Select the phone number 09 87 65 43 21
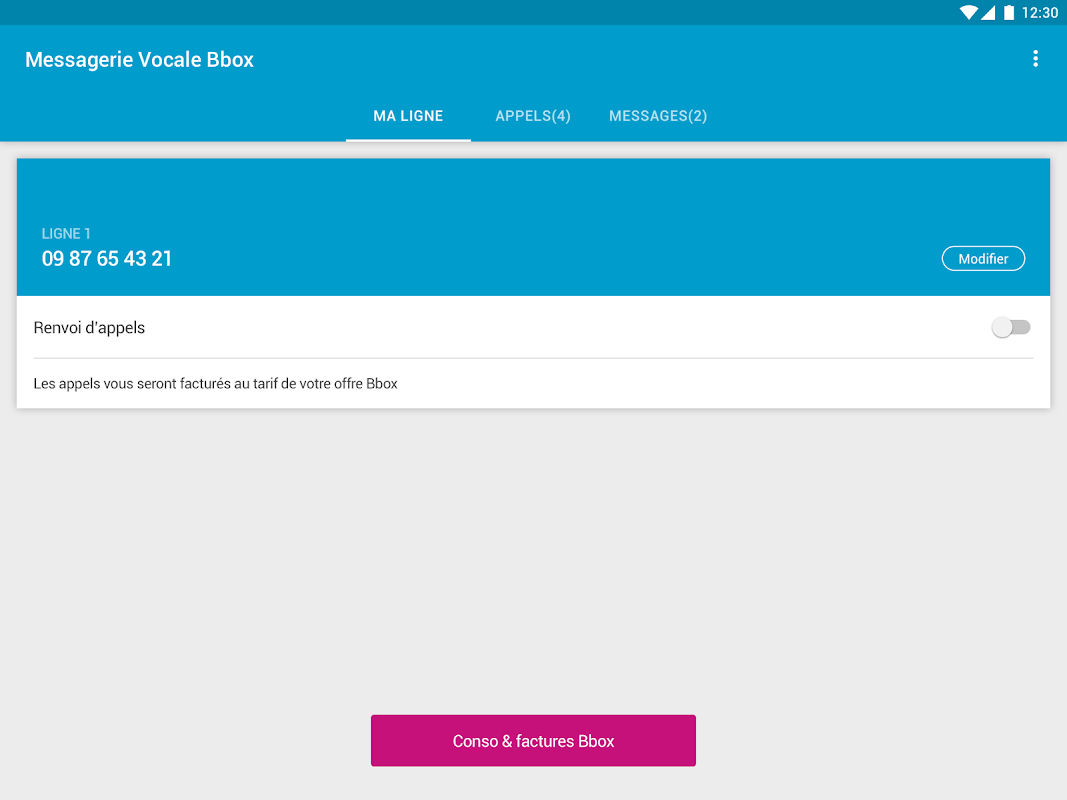This screenshot has height=800, width=1067. pyautogui.click(x=107, y=259)
